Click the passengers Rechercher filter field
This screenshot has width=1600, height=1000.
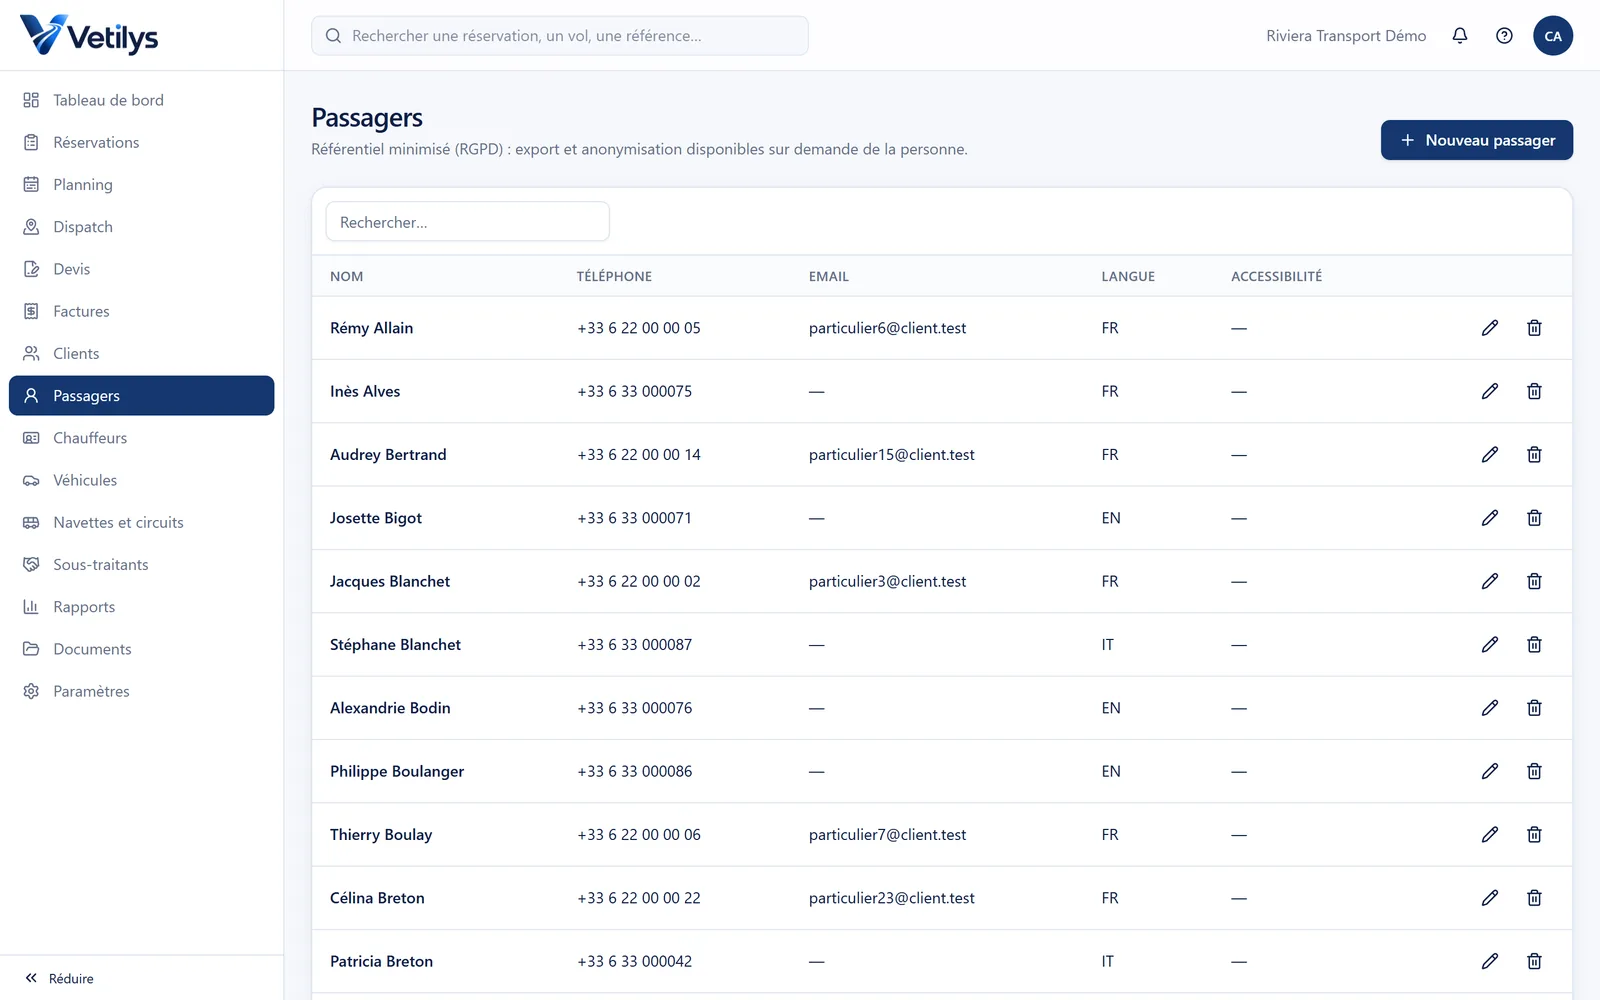tap(468, 222)
